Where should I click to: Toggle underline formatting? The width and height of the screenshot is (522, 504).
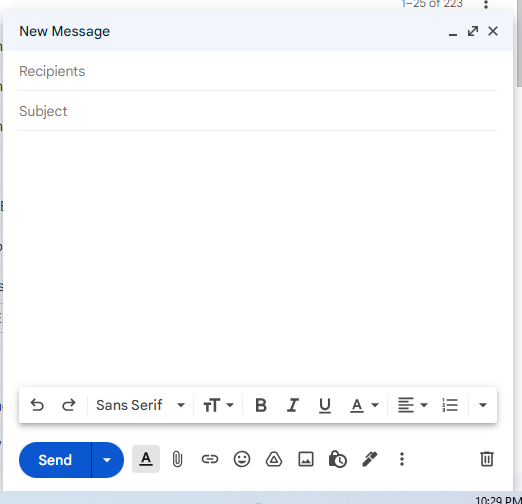point(325,405)
